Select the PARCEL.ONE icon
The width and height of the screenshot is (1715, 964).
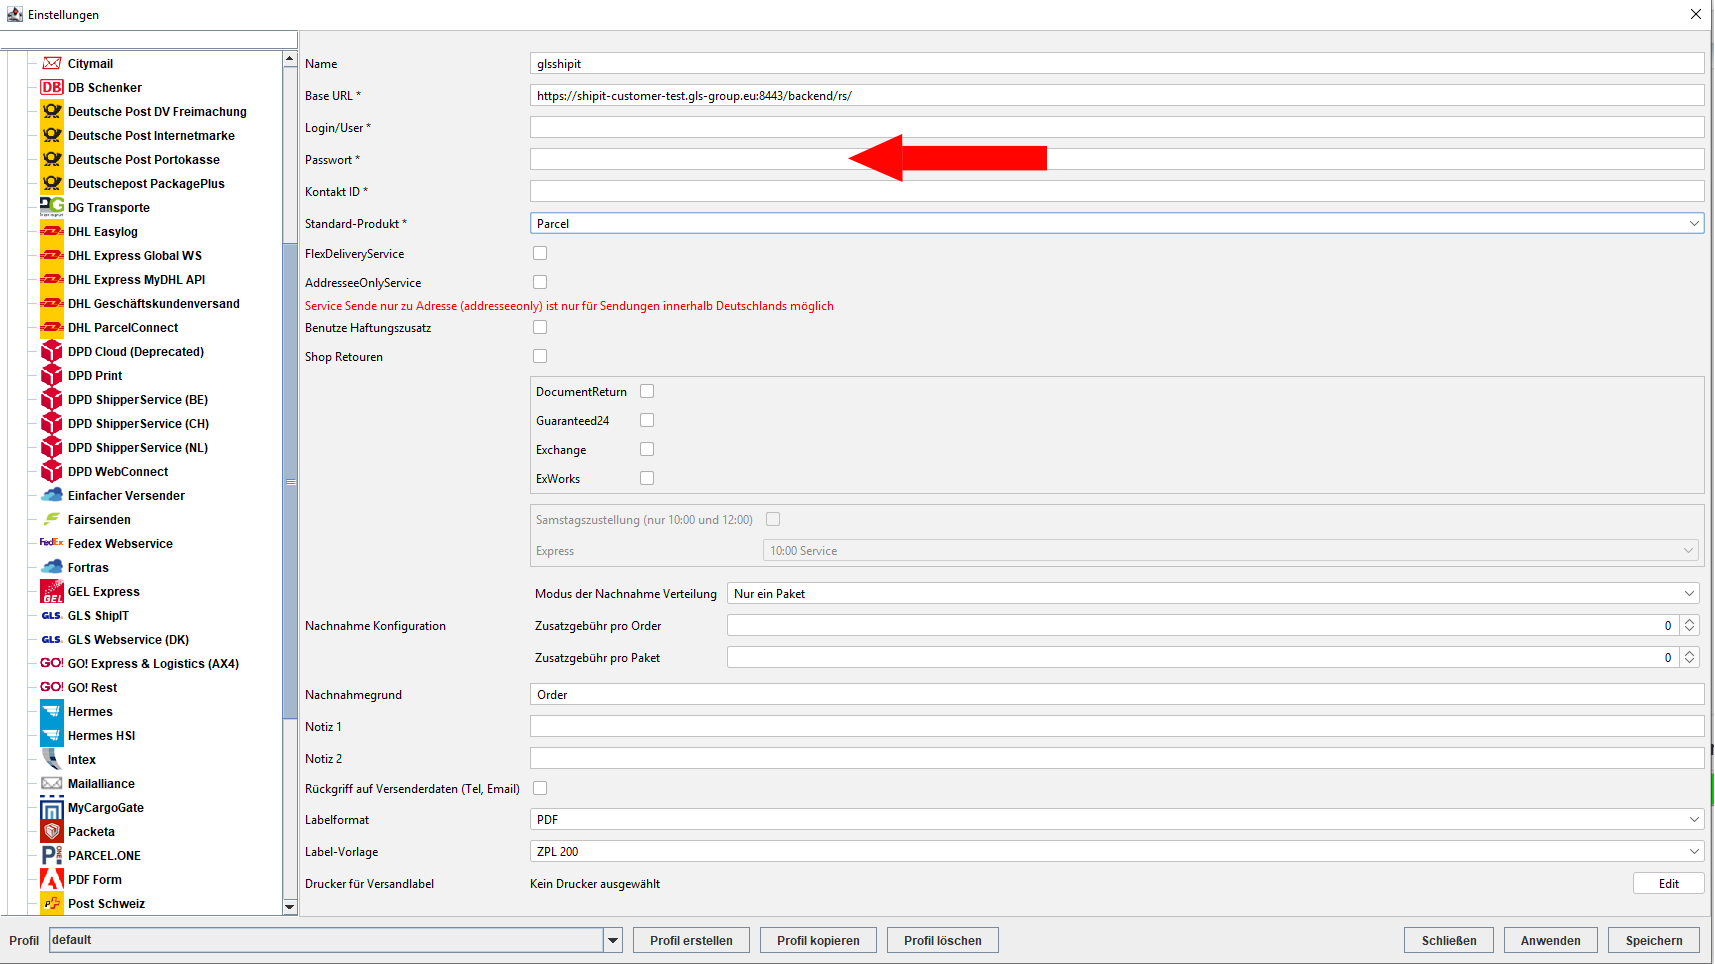(x=52, y=855)
